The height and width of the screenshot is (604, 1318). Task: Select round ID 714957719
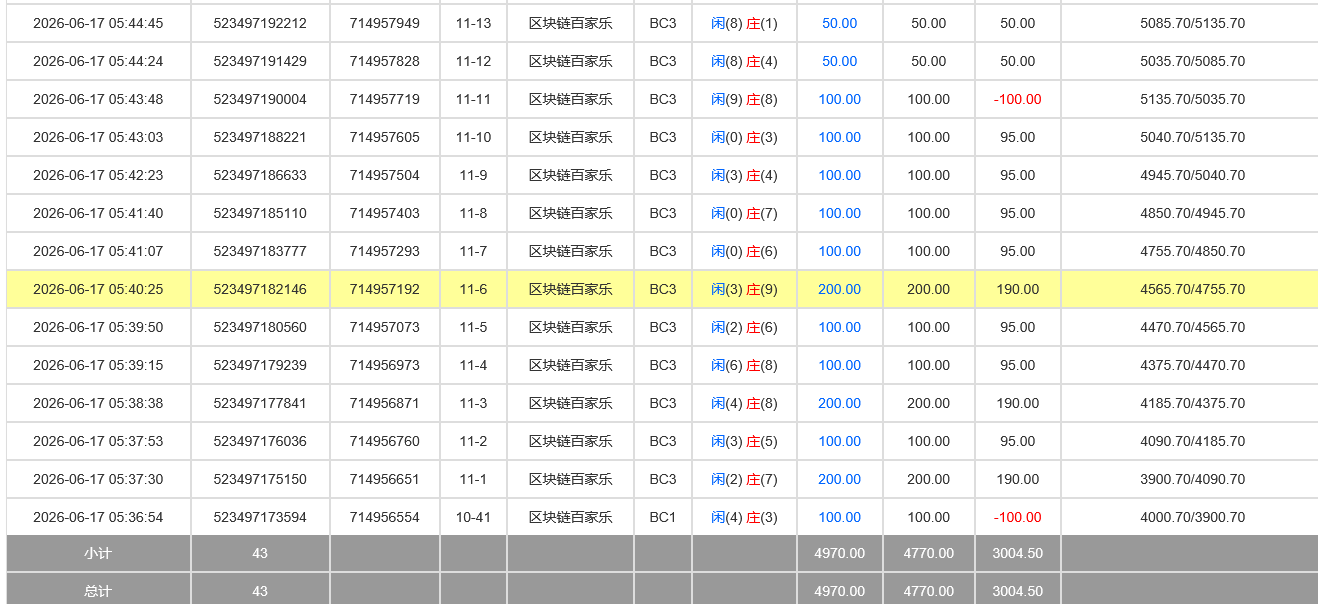click(x=385, y=99)
